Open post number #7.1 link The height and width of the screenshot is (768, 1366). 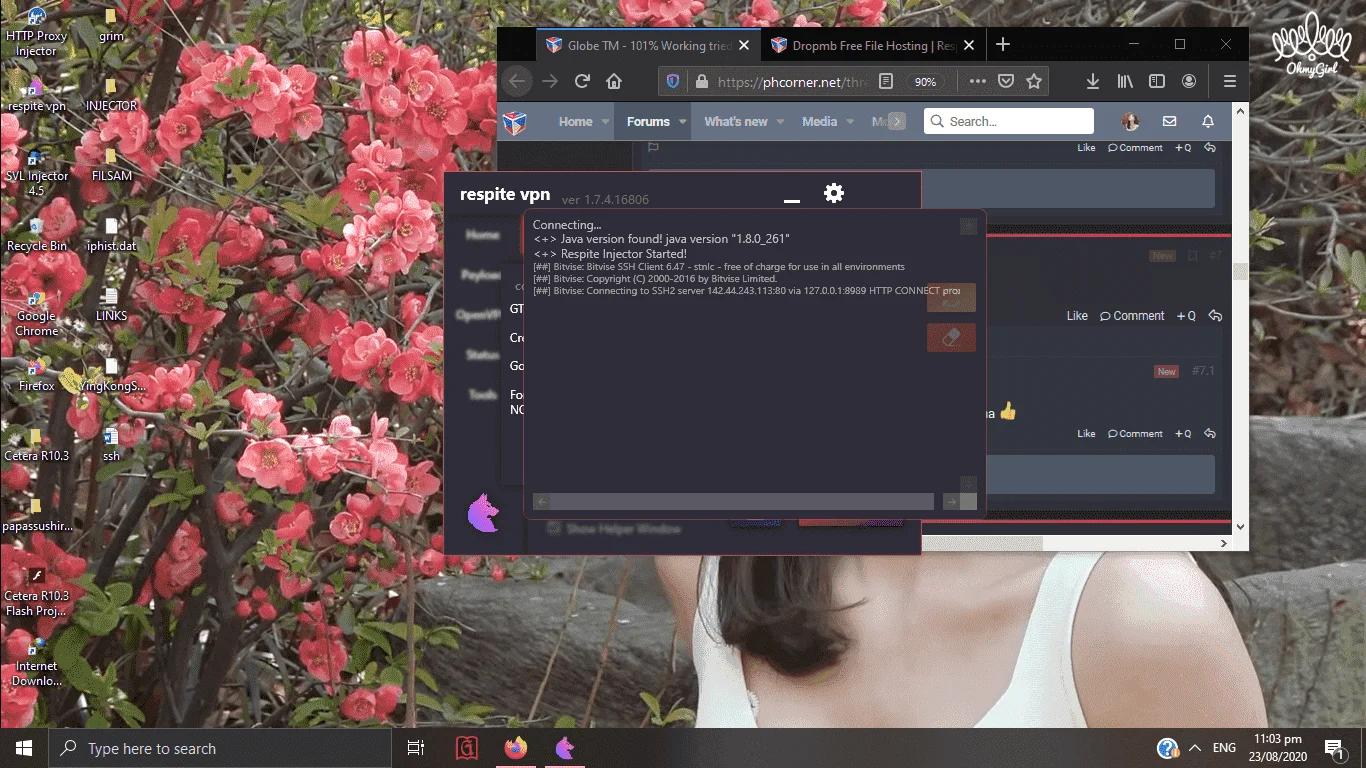coord(1202,371)
